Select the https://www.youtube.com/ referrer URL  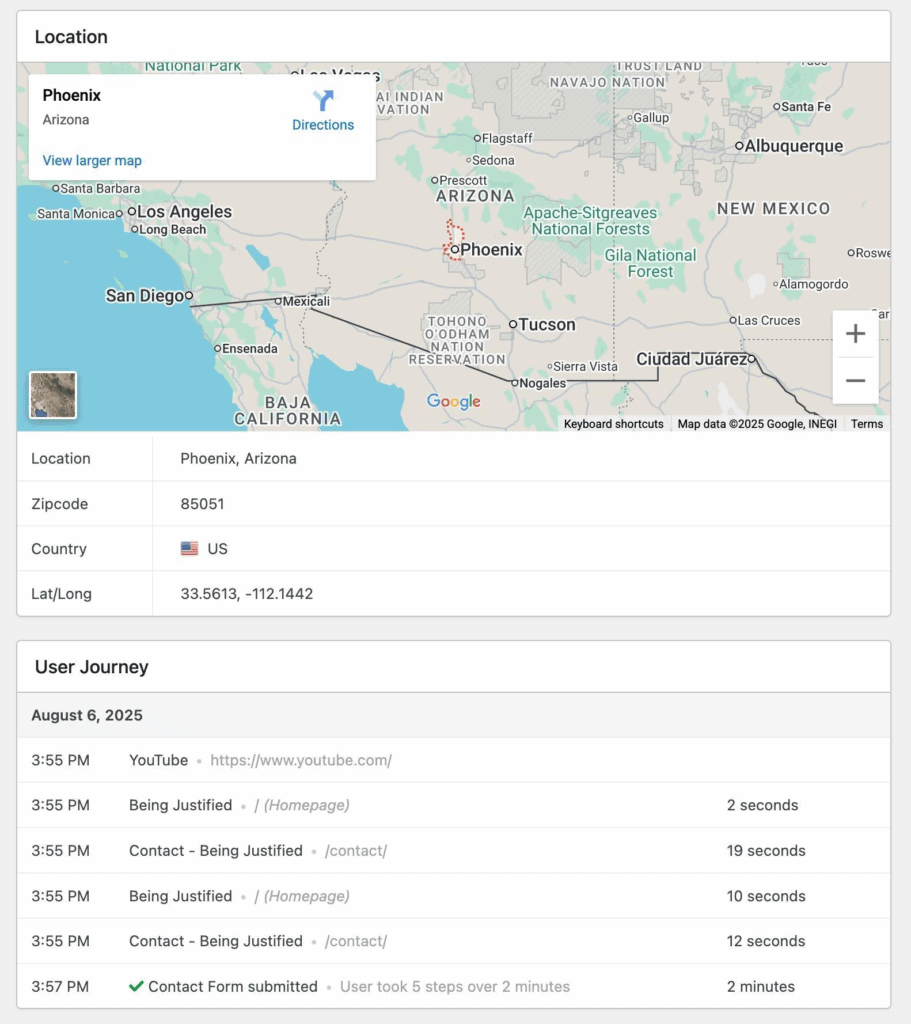click(x=301, y=760)
